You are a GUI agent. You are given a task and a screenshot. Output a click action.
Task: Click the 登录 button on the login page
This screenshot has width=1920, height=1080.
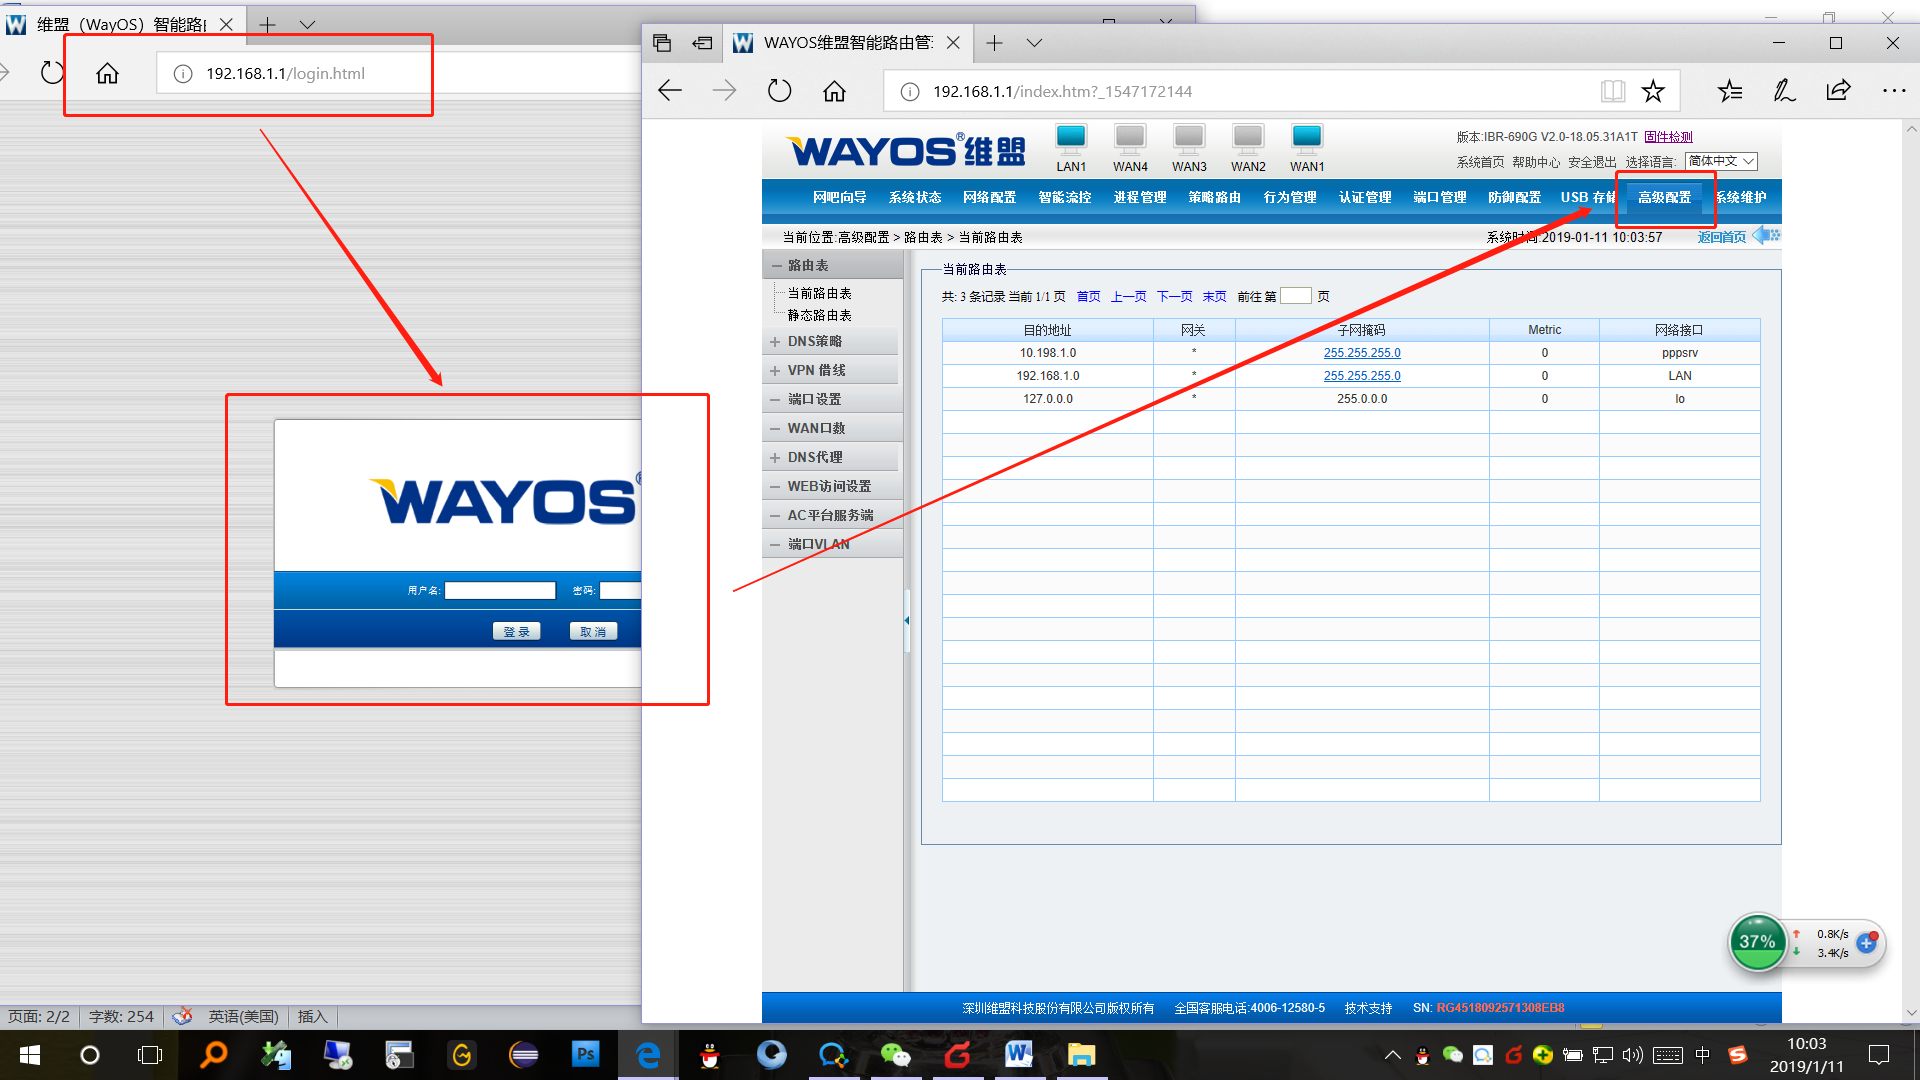516,631
